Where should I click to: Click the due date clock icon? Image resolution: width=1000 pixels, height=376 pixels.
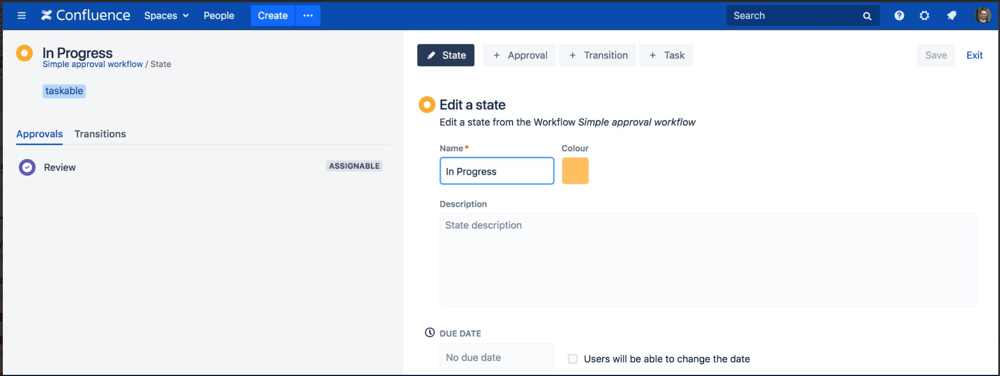[x=430, y=333]
